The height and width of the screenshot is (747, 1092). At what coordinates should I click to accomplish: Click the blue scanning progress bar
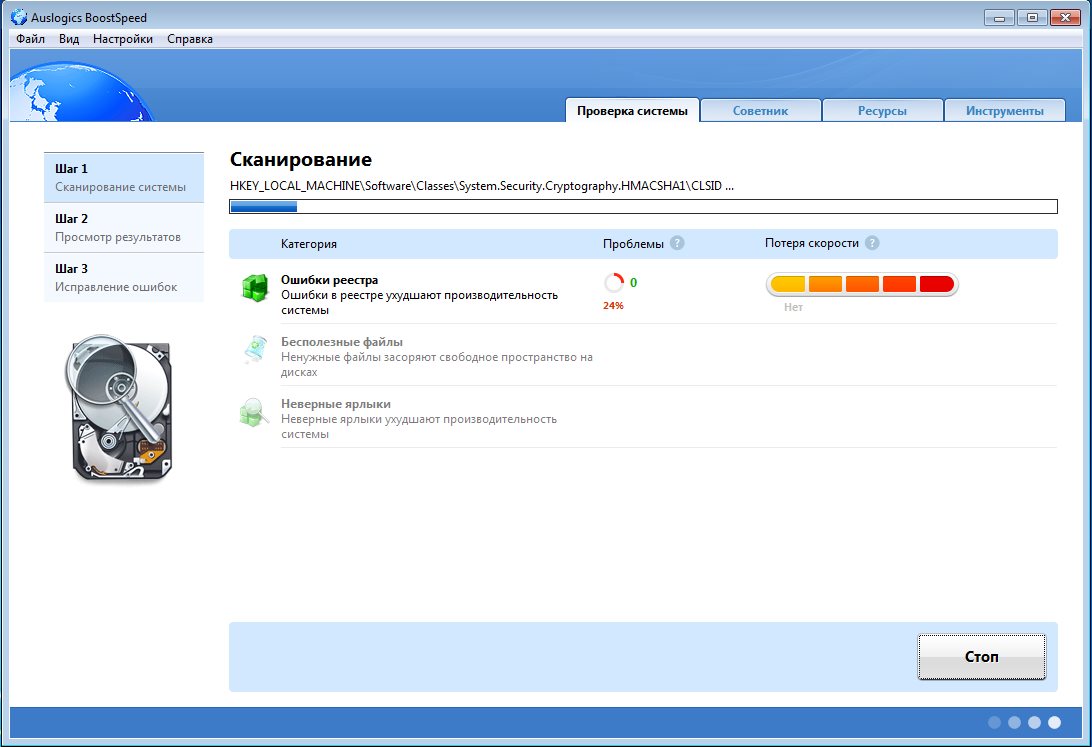(x=643, y=207)
